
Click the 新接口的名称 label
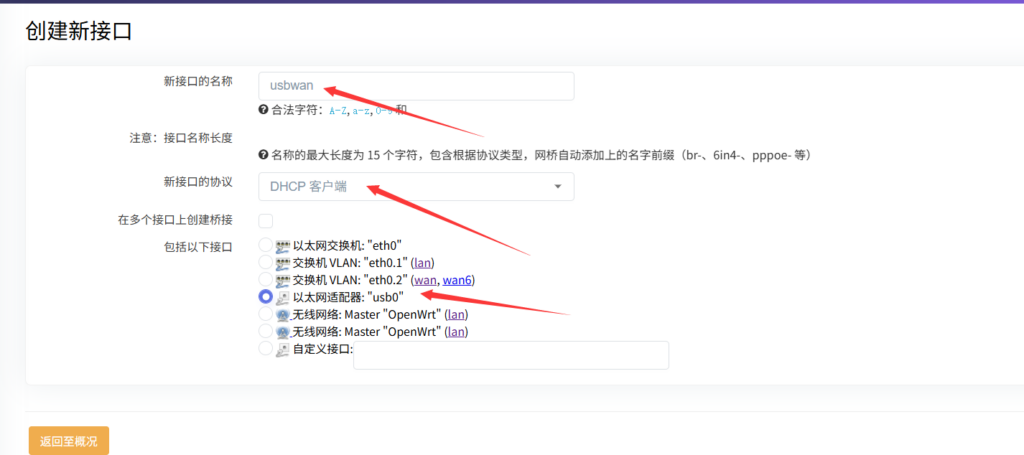point(198,82)
